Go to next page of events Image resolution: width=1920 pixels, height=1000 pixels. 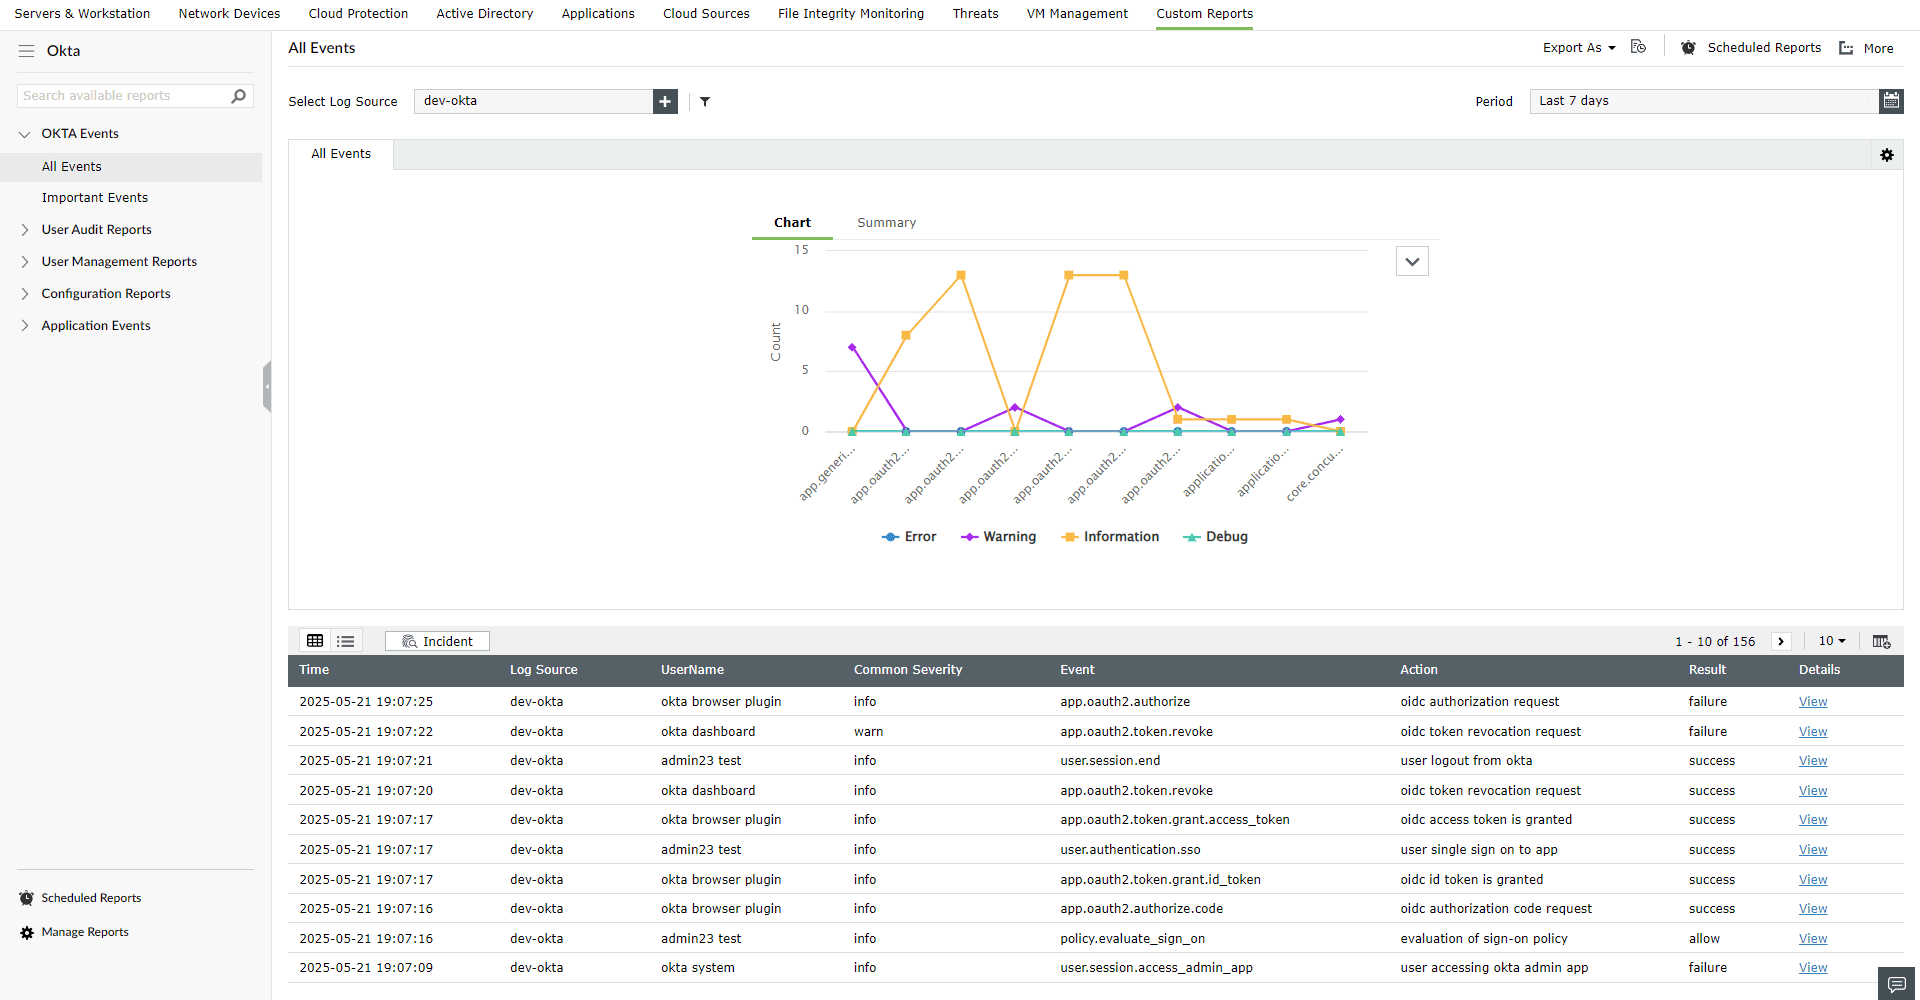tap(1781, 641)
